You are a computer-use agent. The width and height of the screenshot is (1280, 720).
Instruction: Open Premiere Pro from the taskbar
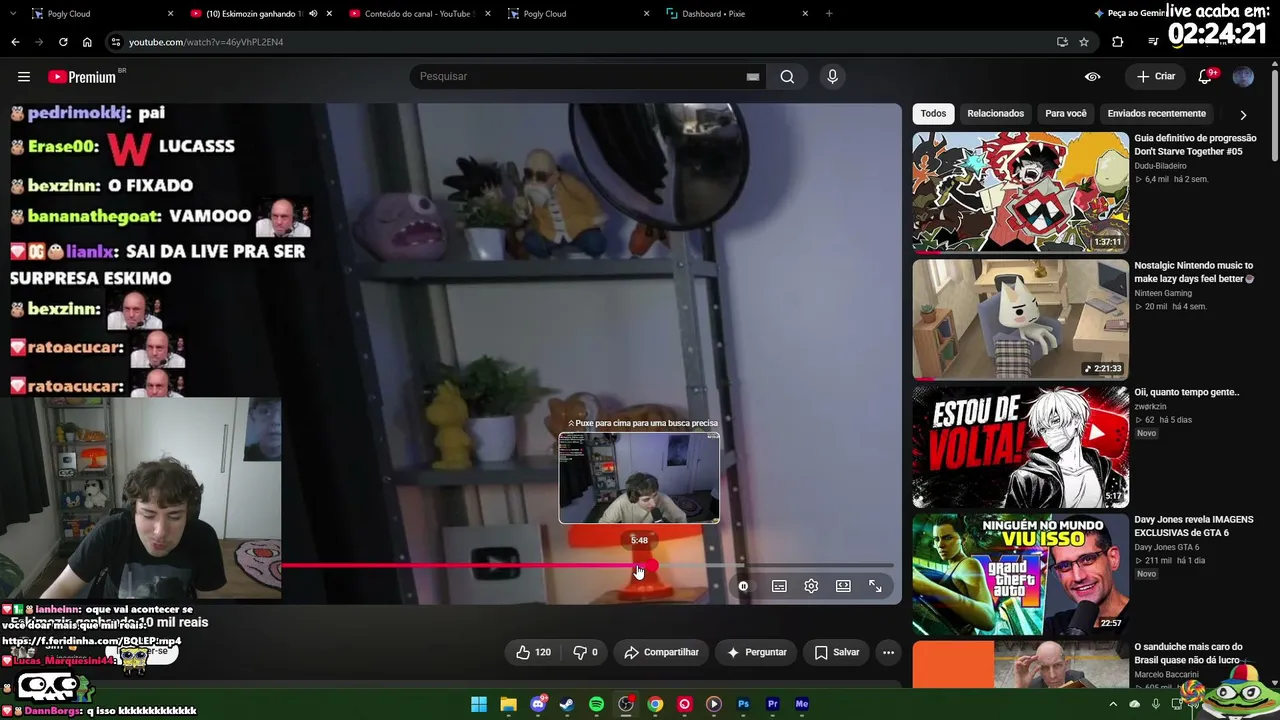(772, 704)
